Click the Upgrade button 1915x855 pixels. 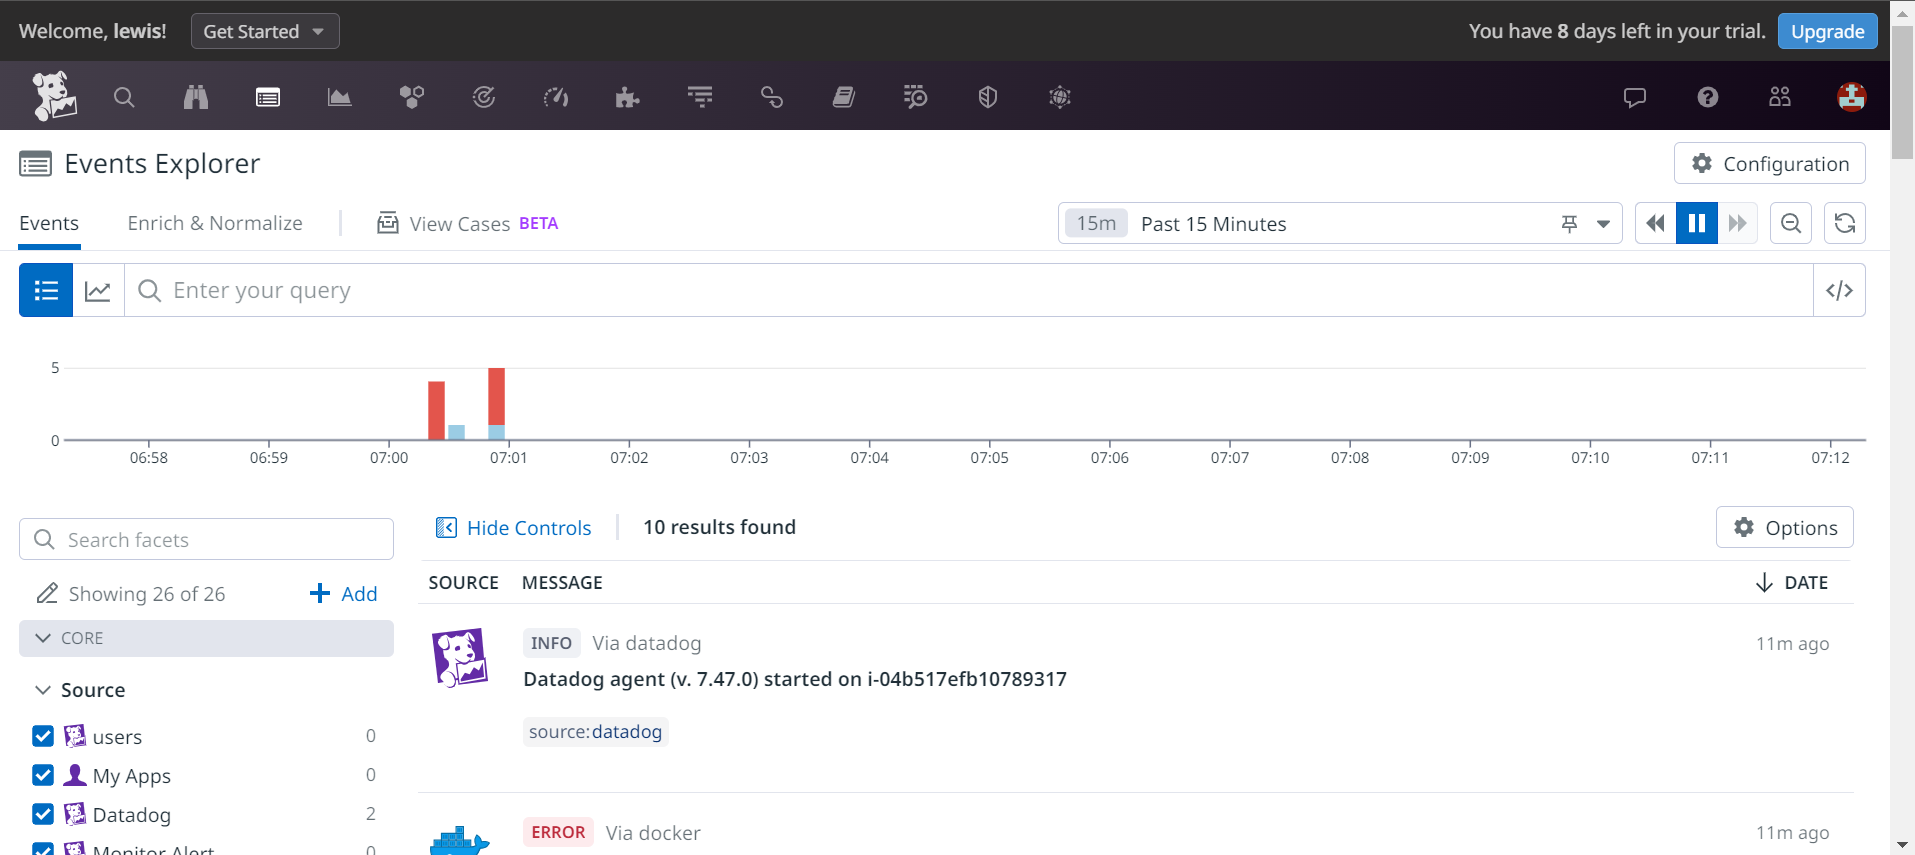[x=1827, y=31]
